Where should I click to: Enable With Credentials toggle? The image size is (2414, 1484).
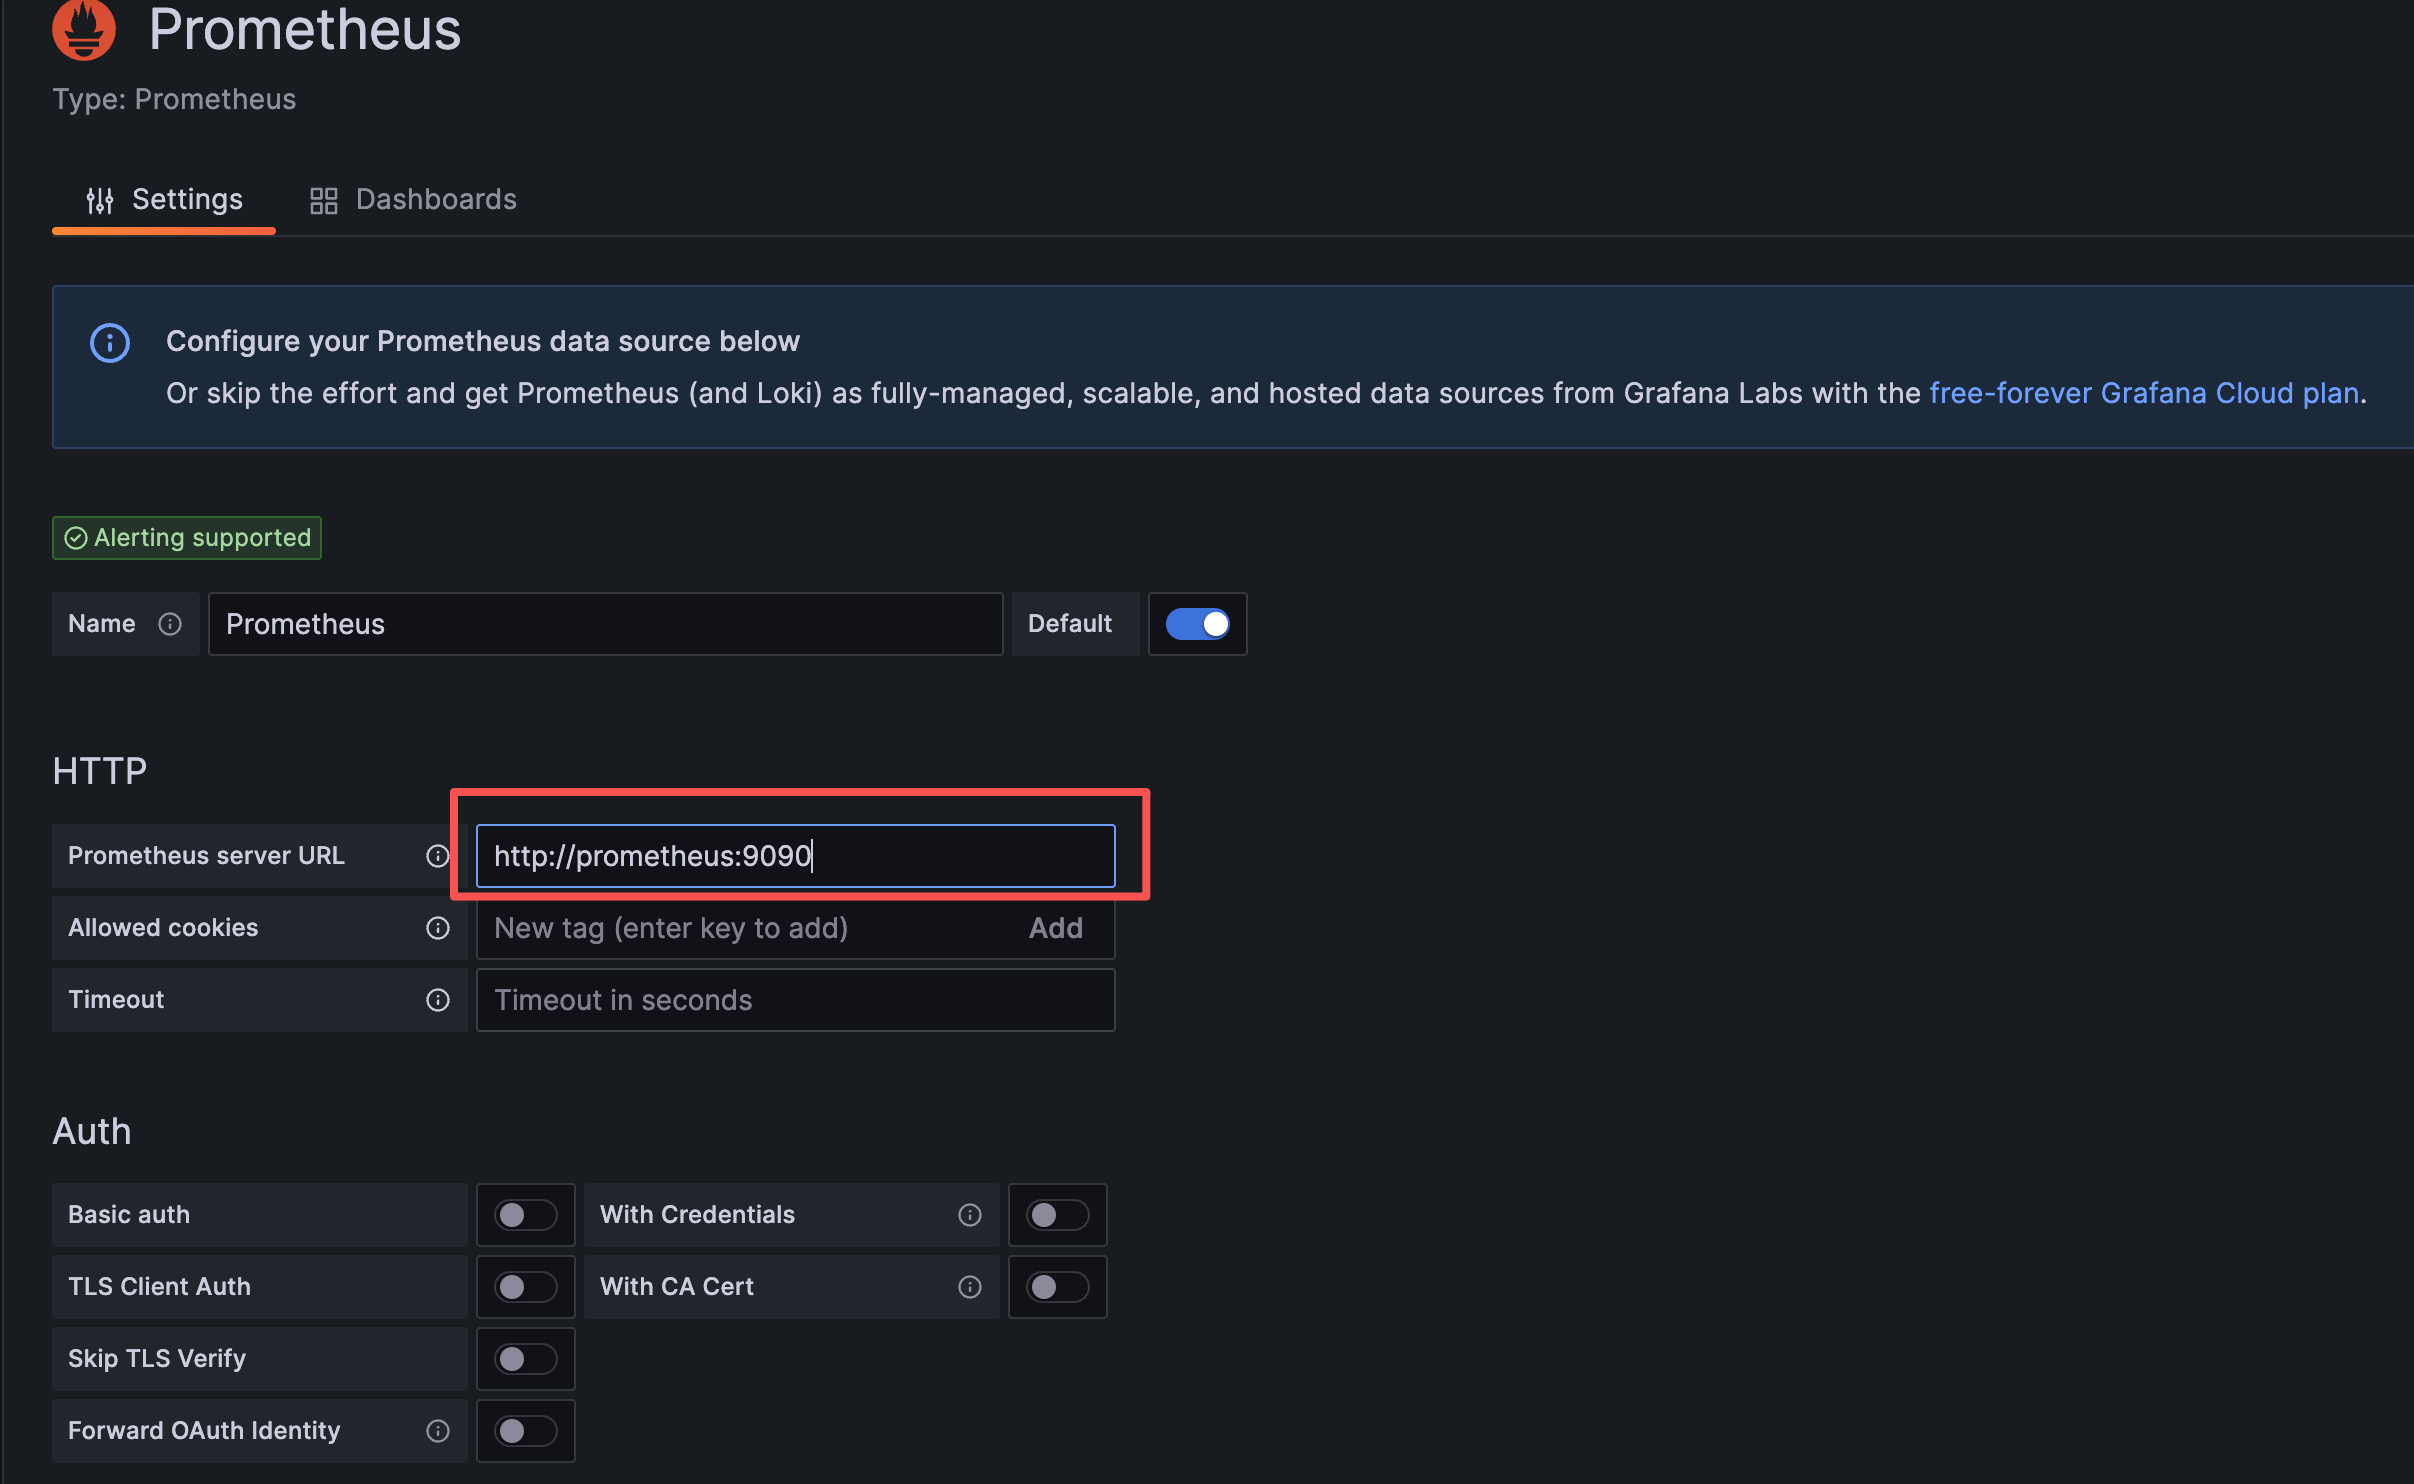coord(1057,1215)
